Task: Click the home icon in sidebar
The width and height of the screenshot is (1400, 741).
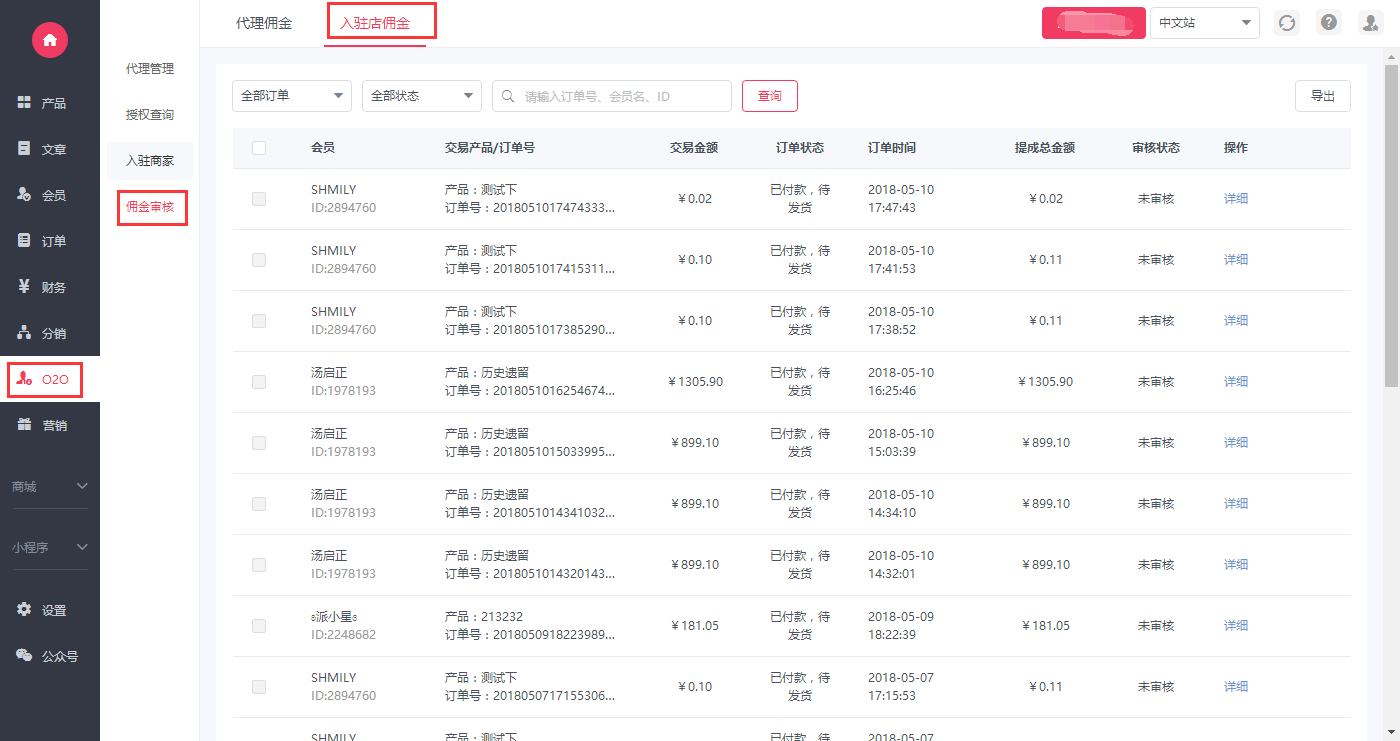Action: (x=49, y=40)
